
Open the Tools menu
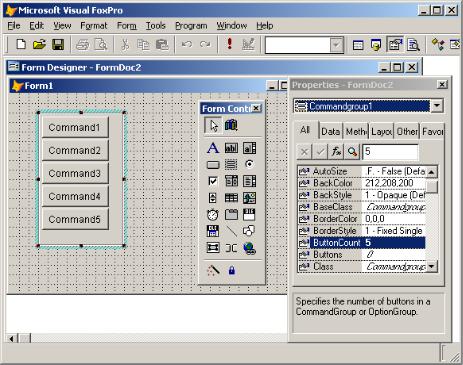point(156,26)
